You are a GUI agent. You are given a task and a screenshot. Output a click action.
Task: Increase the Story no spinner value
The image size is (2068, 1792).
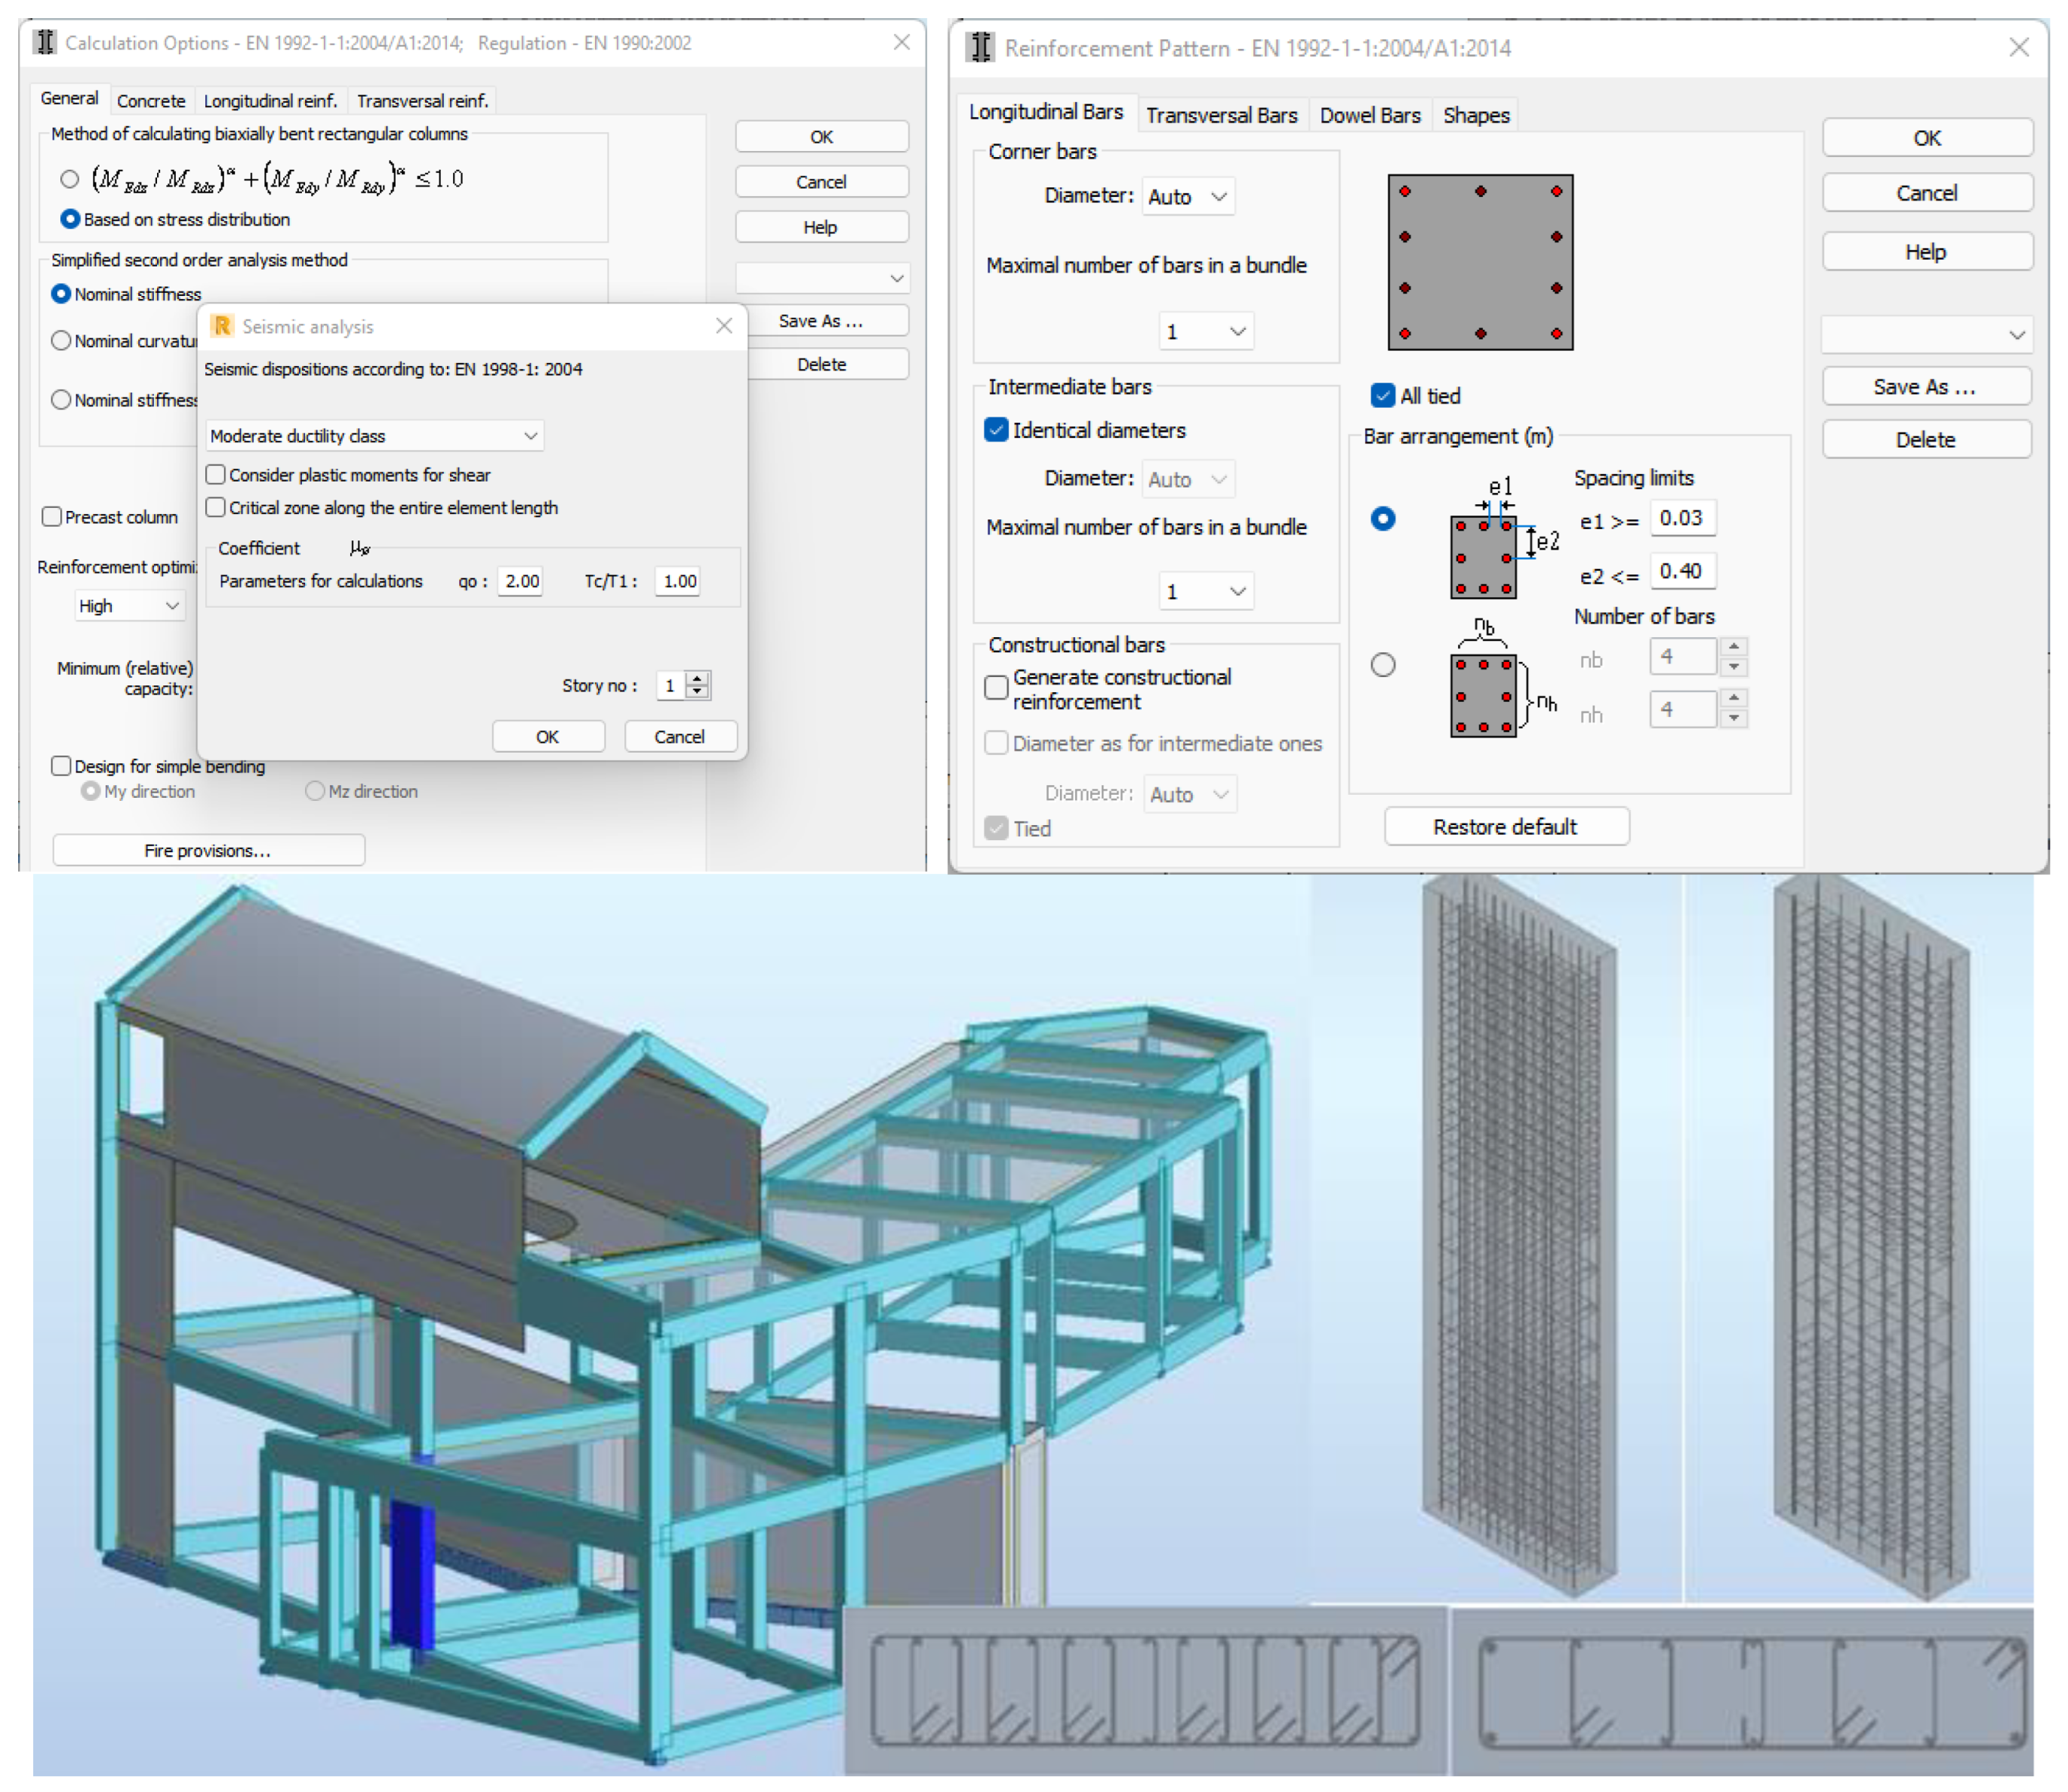pyautogui.click(x=698, y=678)
